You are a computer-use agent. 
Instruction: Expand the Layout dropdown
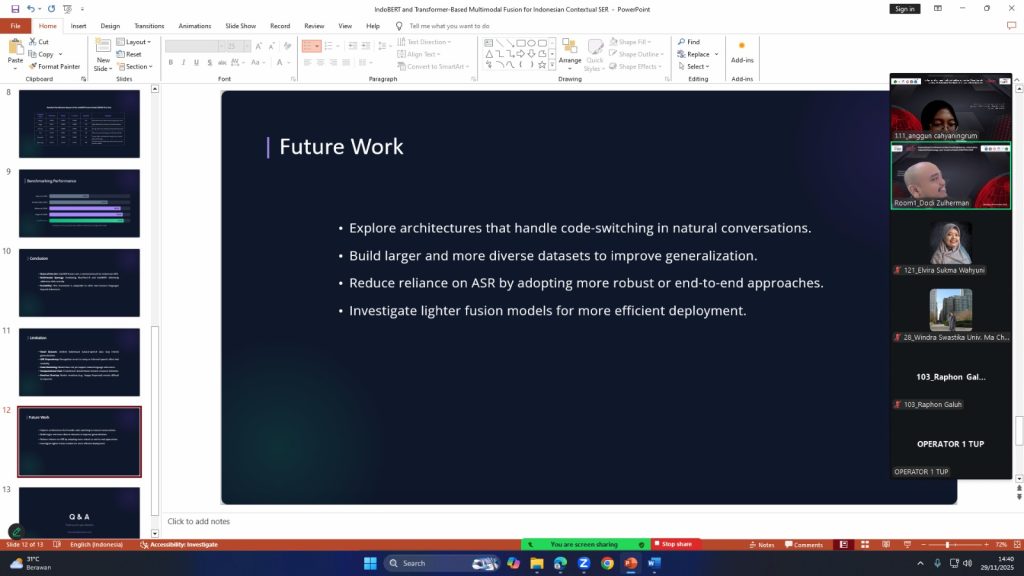coord(134,42)
